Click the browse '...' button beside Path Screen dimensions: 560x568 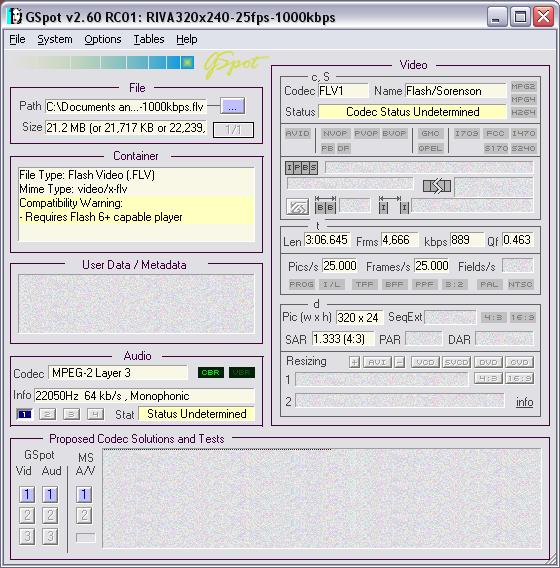point(233,106)
